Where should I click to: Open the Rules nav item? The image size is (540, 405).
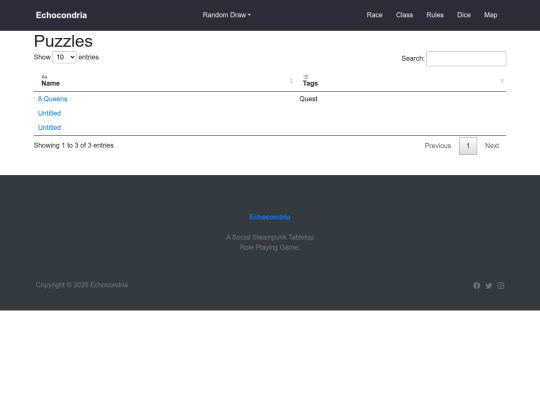coord(435,15)
